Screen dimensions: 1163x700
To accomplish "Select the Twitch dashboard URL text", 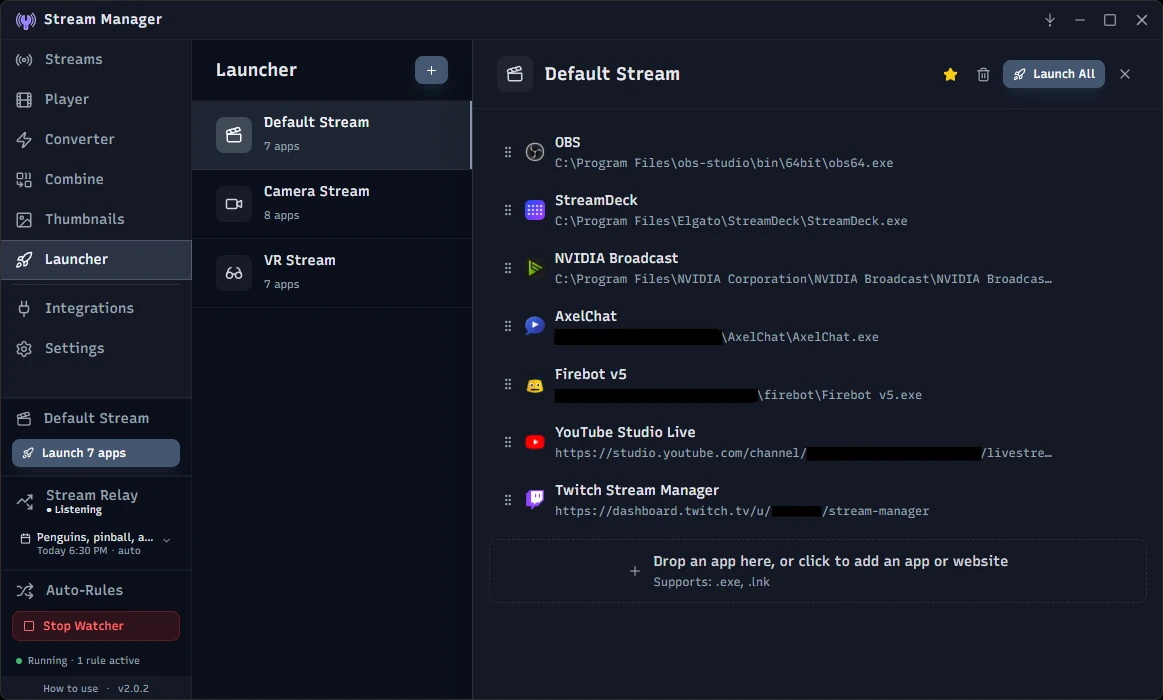I will [x=742, y=511].
